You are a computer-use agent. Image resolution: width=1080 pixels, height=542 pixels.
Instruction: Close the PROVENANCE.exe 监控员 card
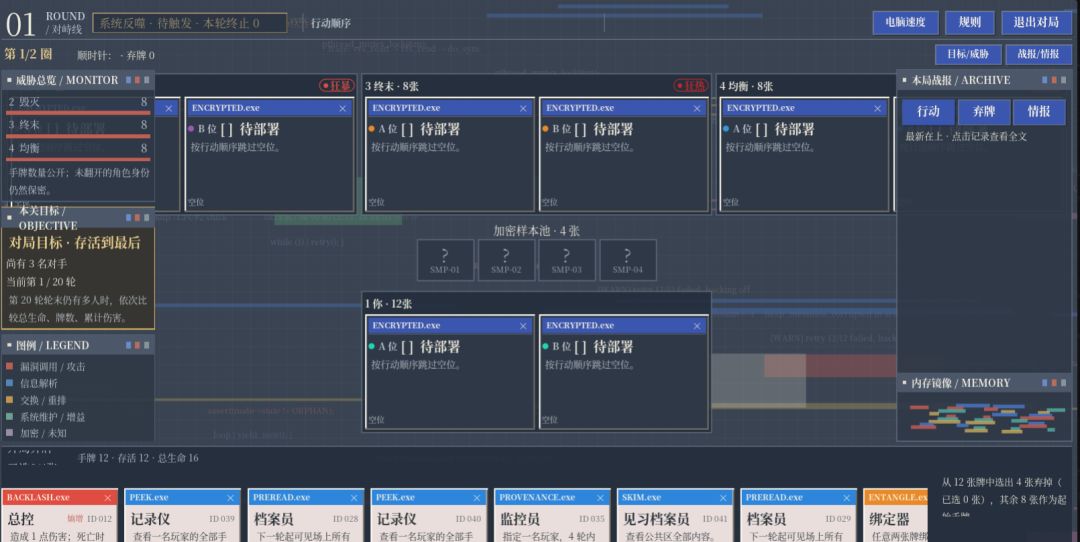pyautogui.click(x=600, y=498)
